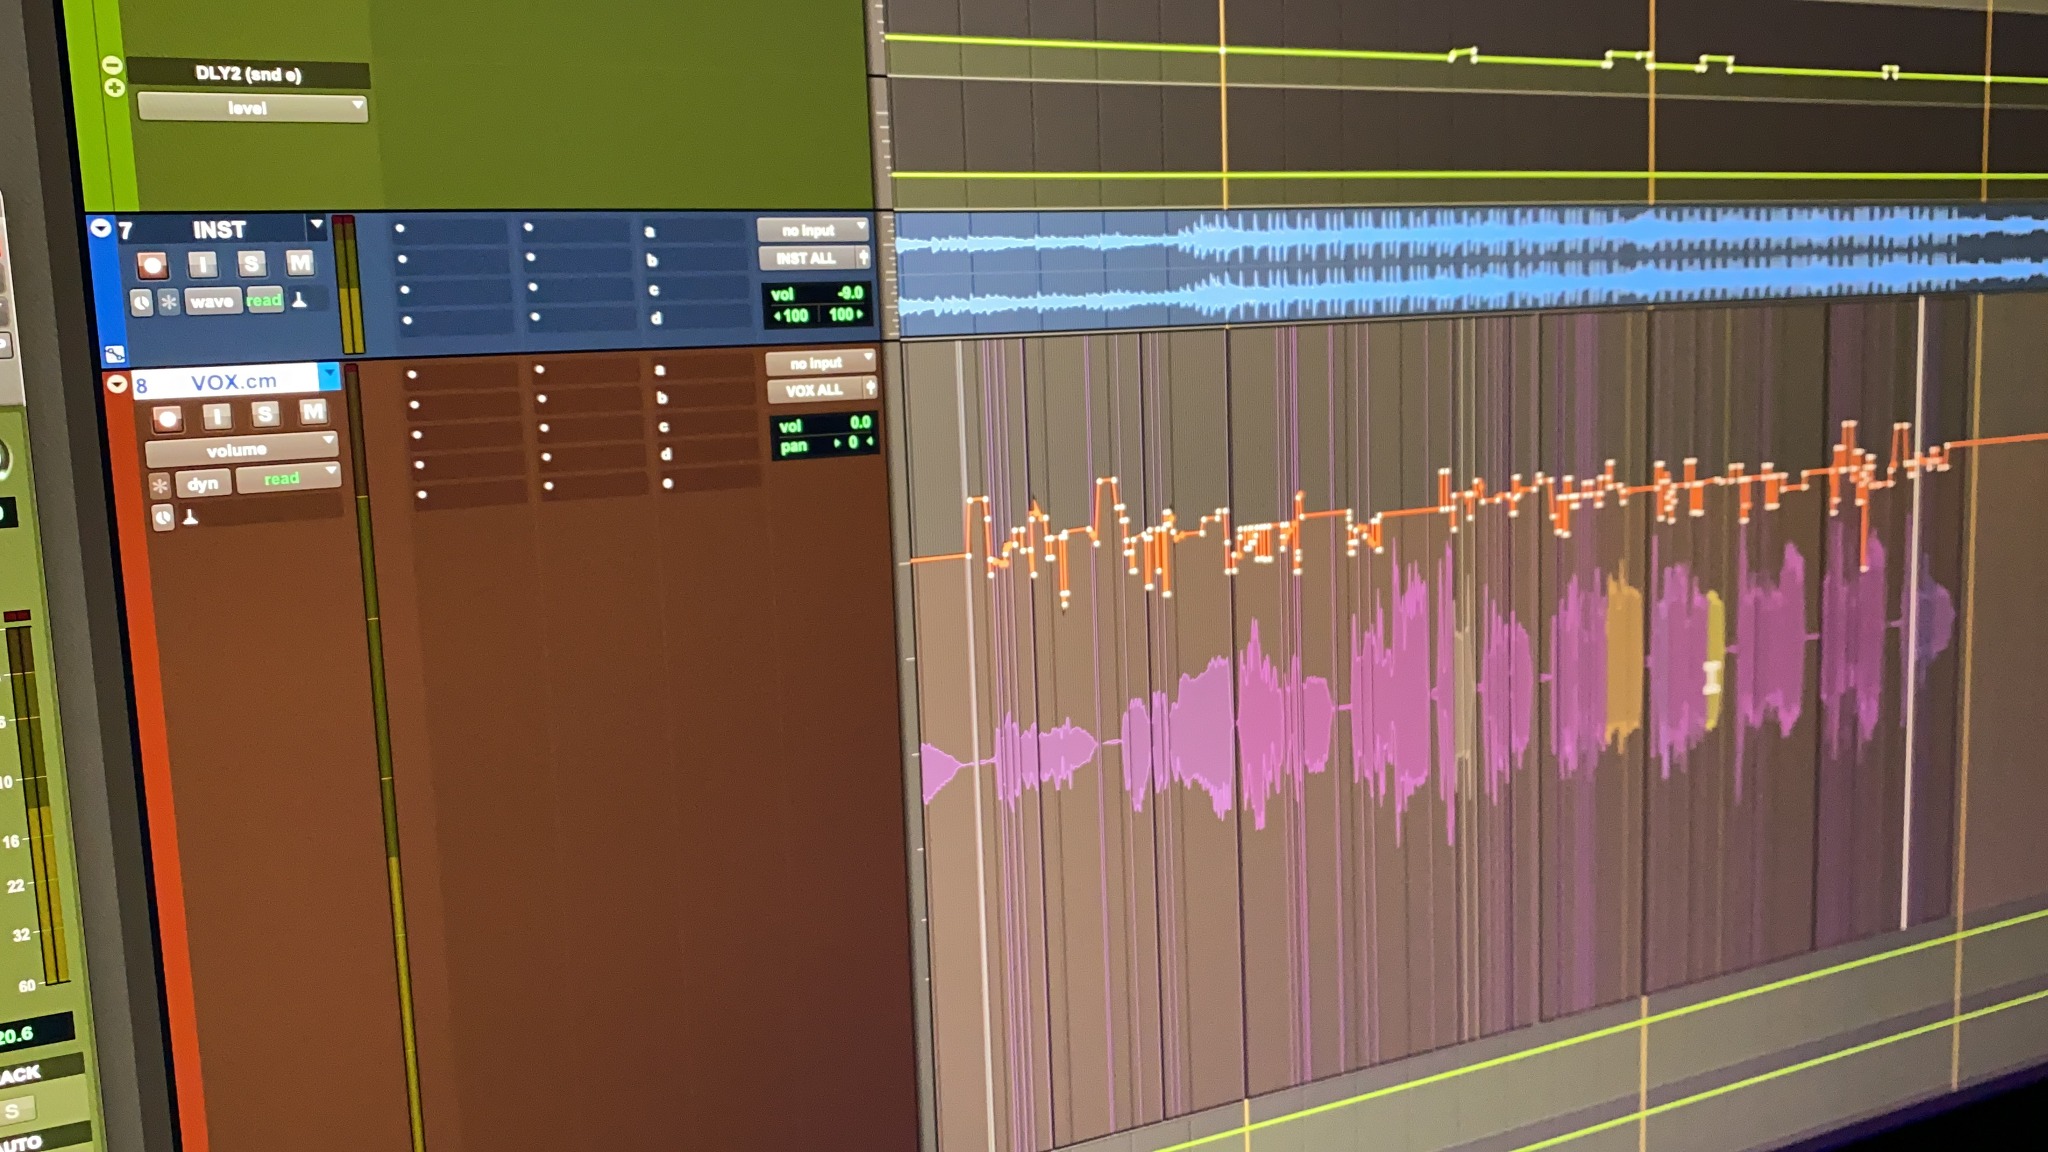Solo the INST track
Screen dimensions: 2048x1152
(x=251, y=263)
